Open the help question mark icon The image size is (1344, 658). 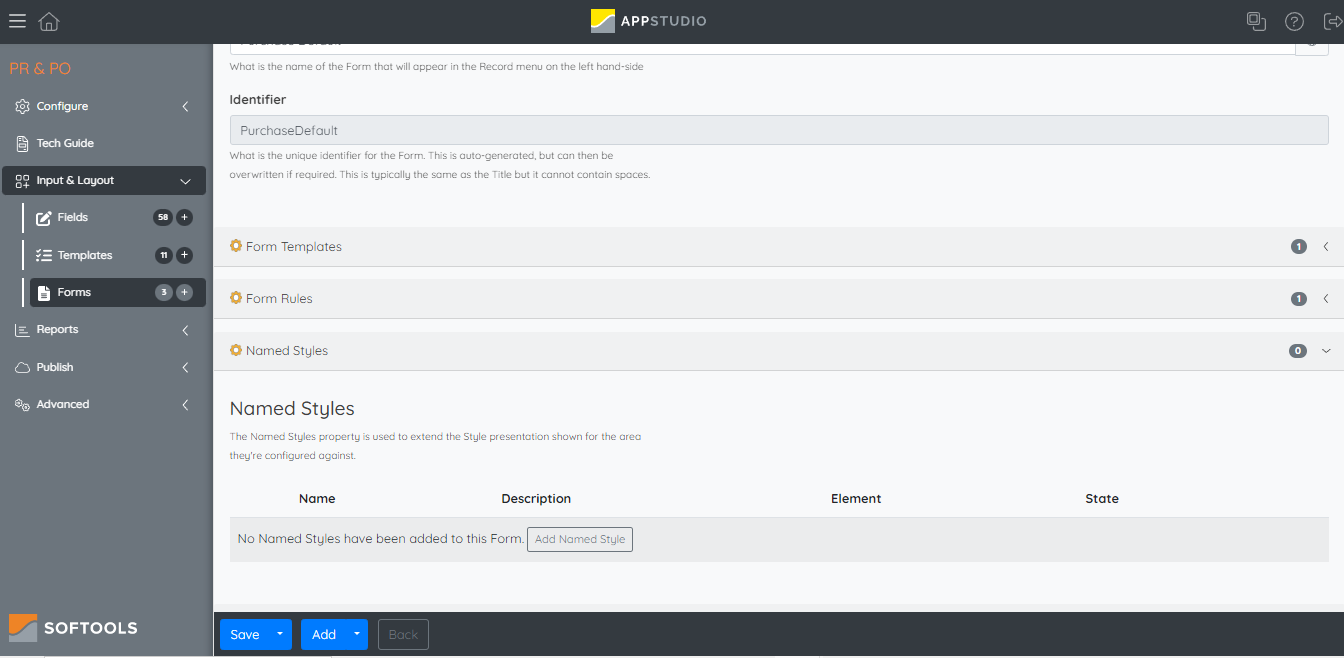[1294, 21]
